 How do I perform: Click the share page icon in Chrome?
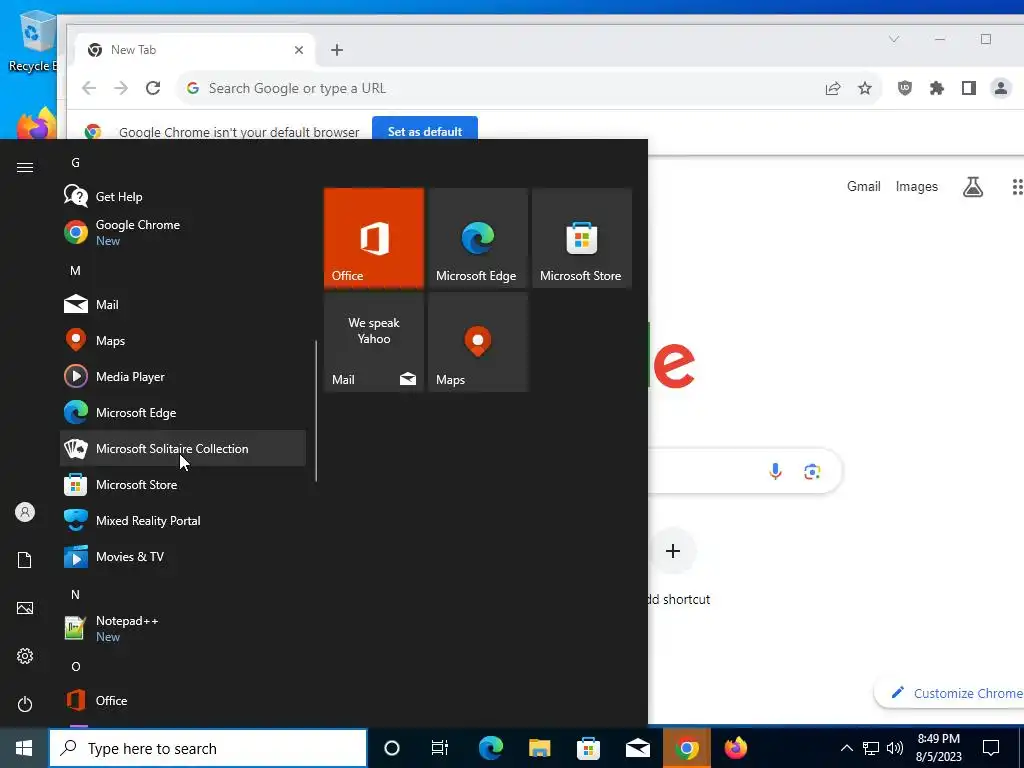[833, 88]
